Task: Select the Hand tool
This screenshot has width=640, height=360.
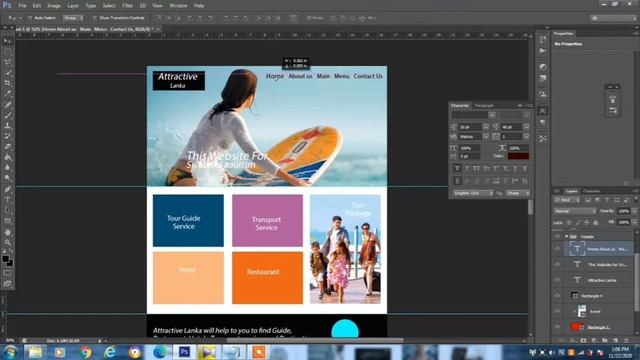Action: coord(7,232)
